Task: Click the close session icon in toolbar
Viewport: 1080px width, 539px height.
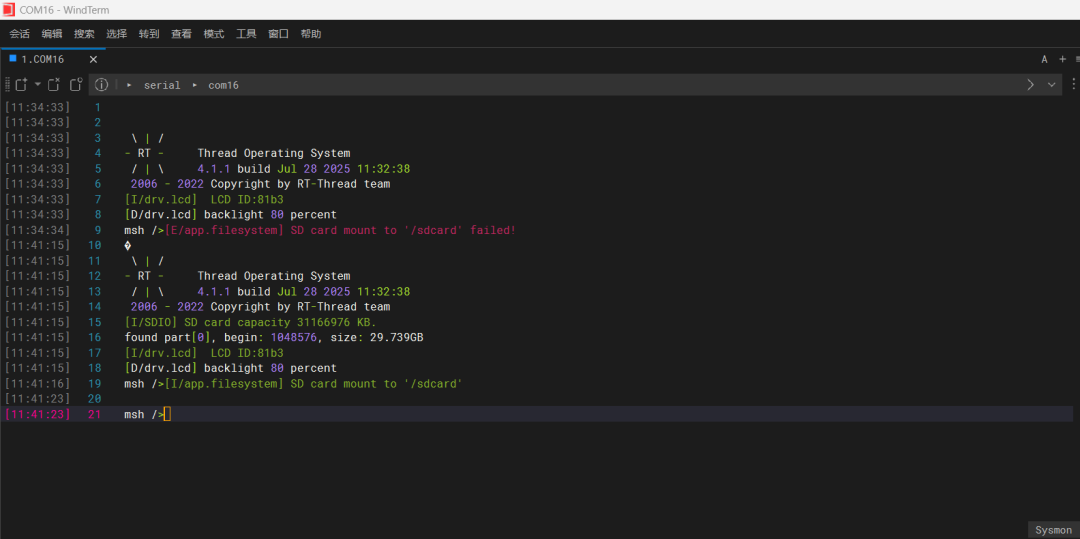Action: click(54, 85)
